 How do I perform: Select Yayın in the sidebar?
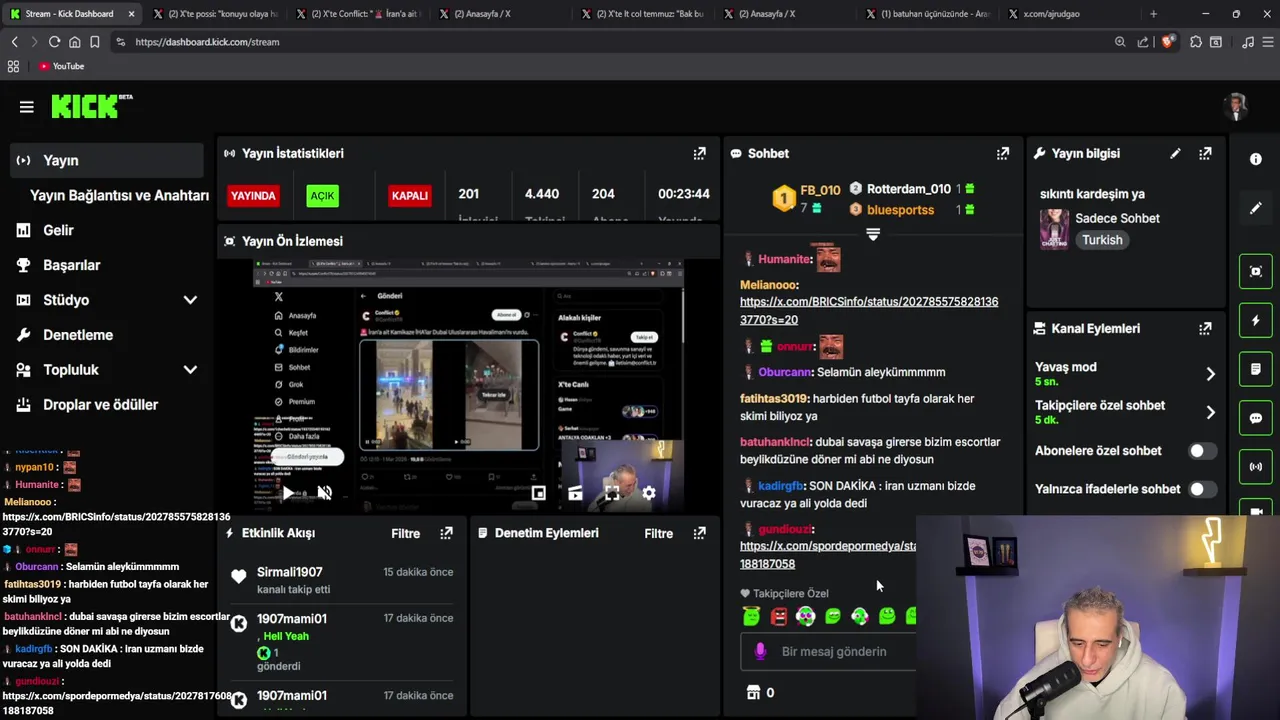click(107, 160)
